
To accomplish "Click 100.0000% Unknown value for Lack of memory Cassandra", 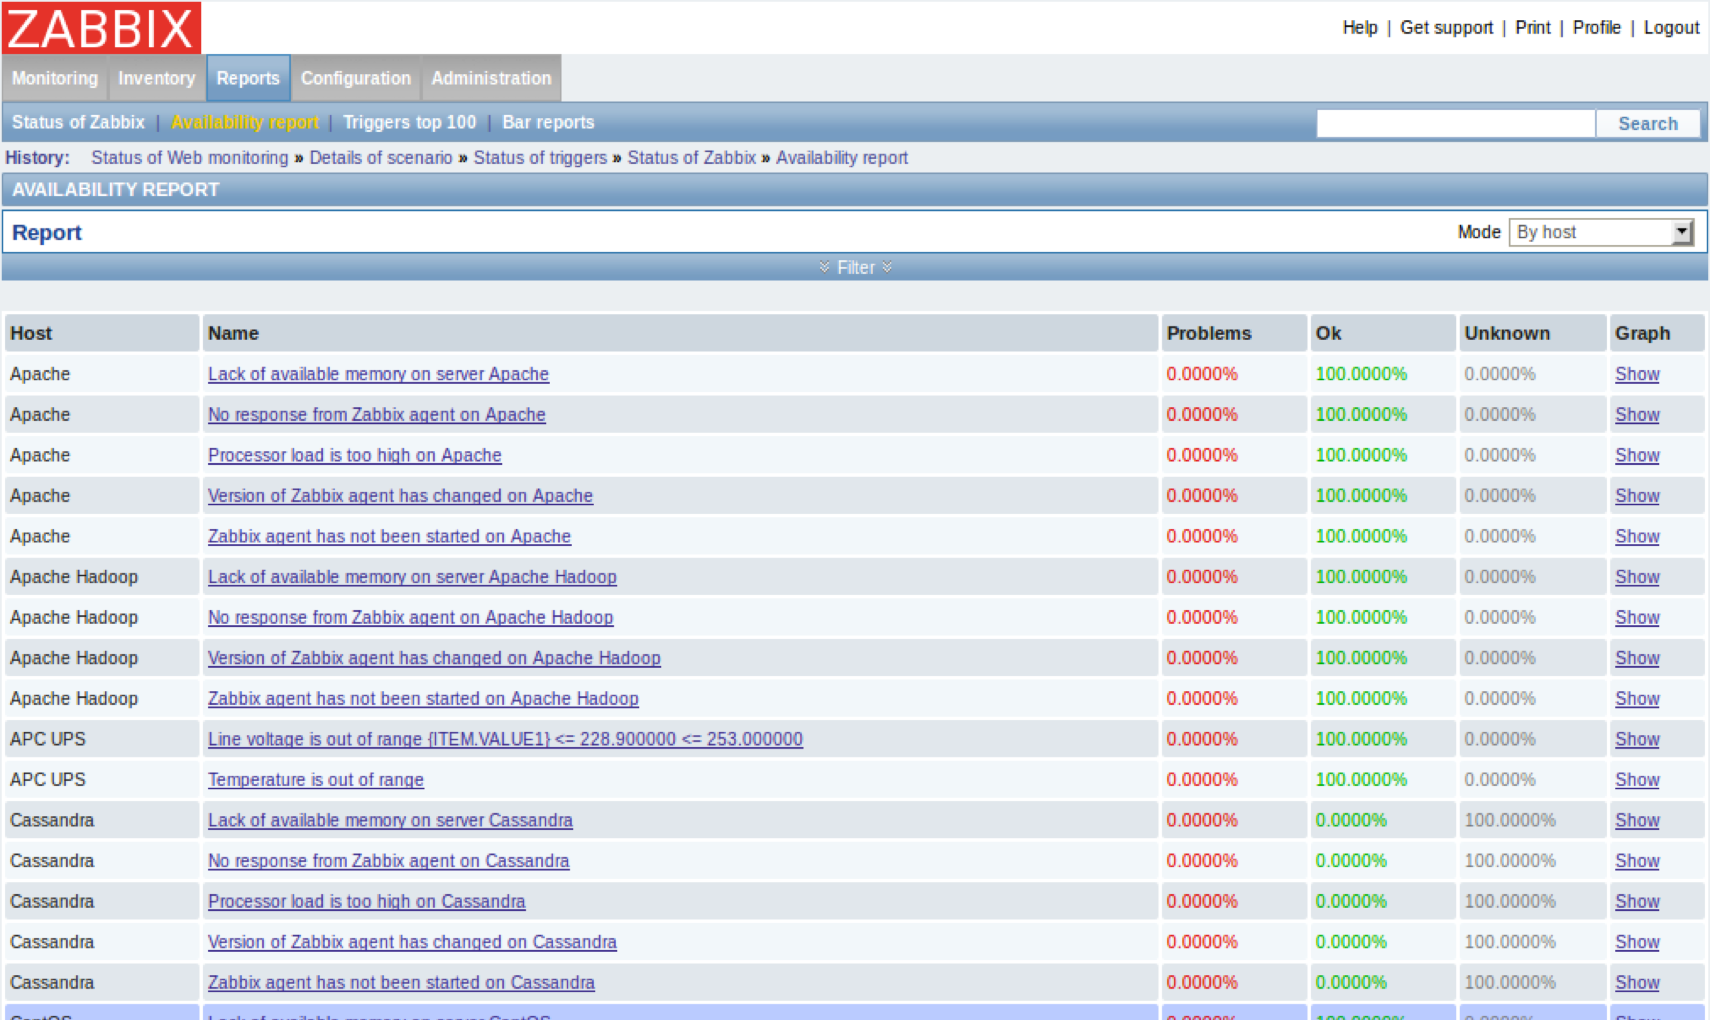I will pyautogui.click(x=1510, y=821).
